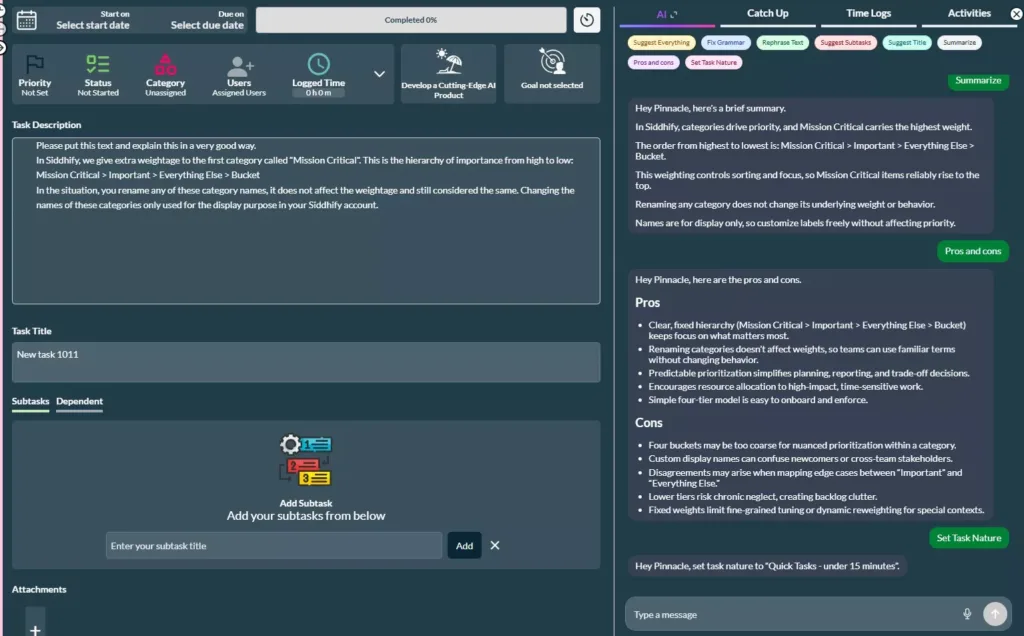The image size is (1024, 636).
Task: Click the Task Title field New task 1011
Action: tap(306, 362)
